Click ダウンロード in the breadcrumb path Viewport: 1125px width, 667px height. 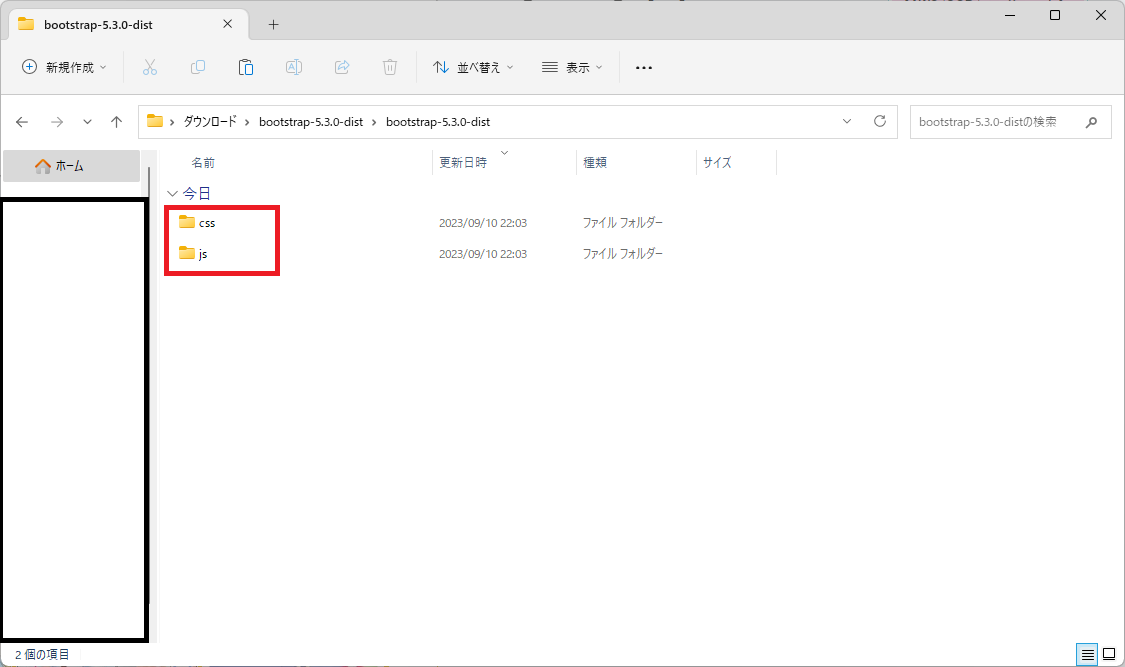pyautogui.click(x=210, y=122)
